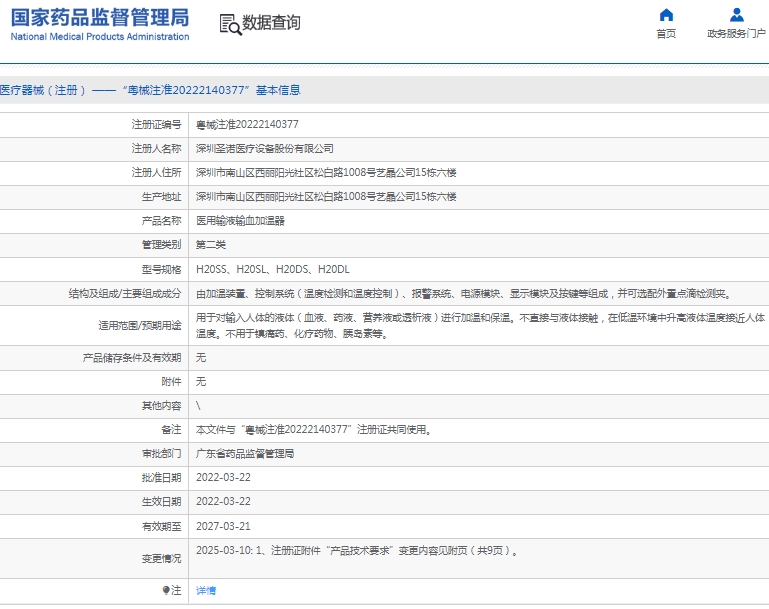Click the 变更情况 2025-03-10 change entry
769x609 pixels.
click(358, 551)
